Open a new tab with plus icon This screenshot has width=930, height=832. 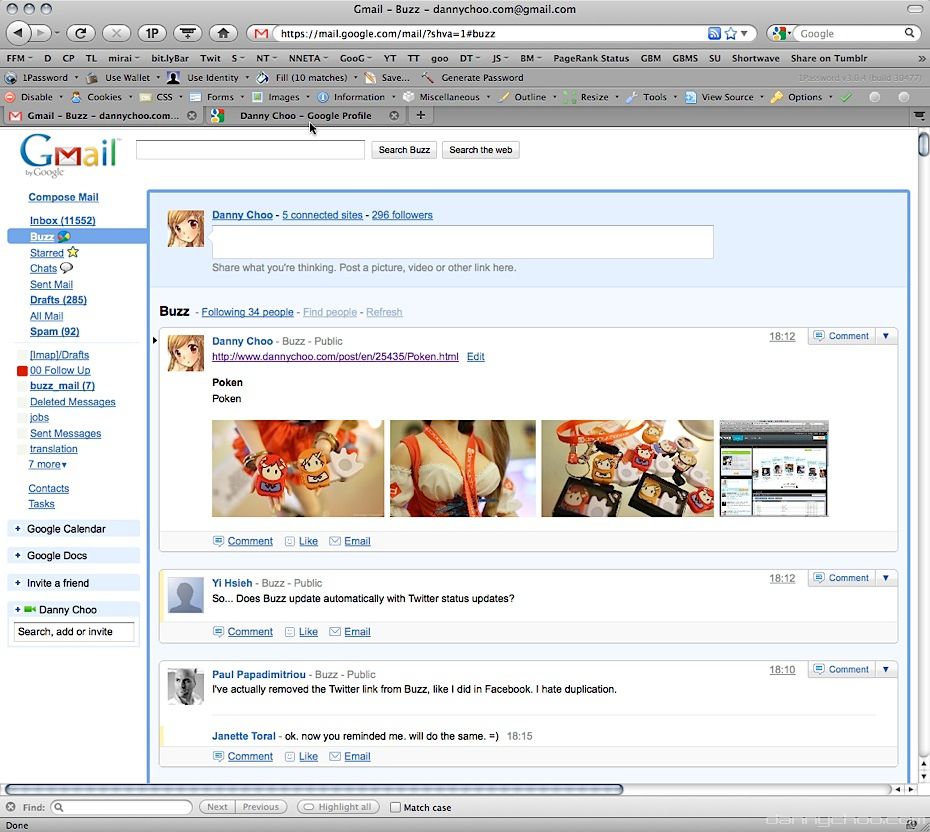pos(420,115)
